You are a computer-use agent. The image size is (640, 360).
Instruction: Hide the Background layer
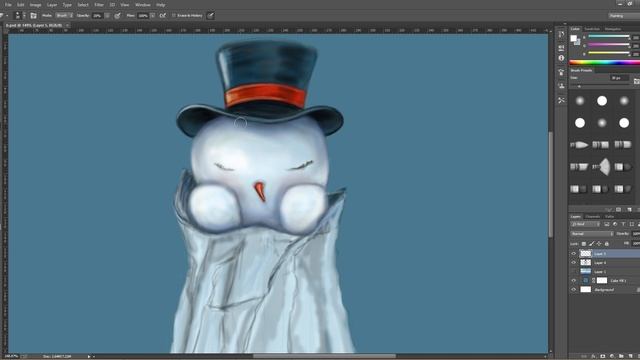(573, 290)
